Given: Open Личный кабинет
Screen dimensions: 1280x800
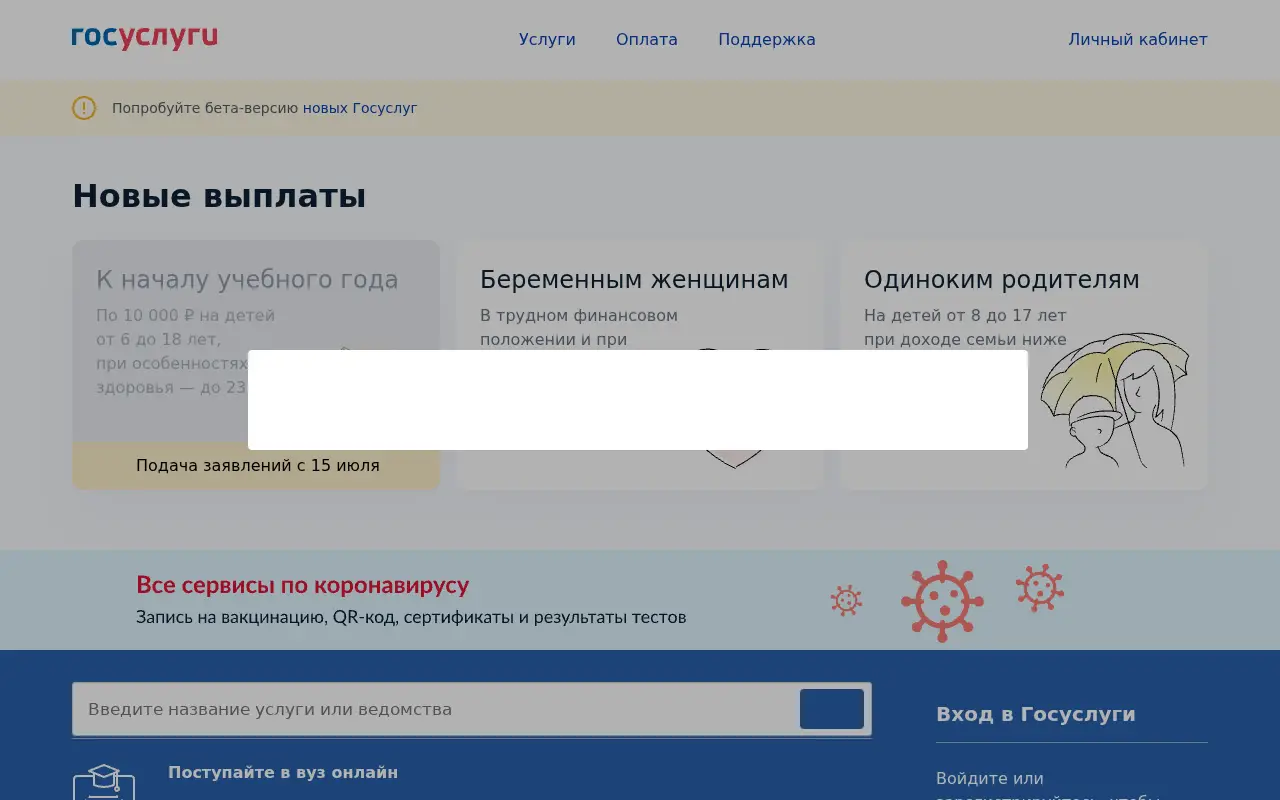Looking at the screenshot, I should pos(1138,40).
